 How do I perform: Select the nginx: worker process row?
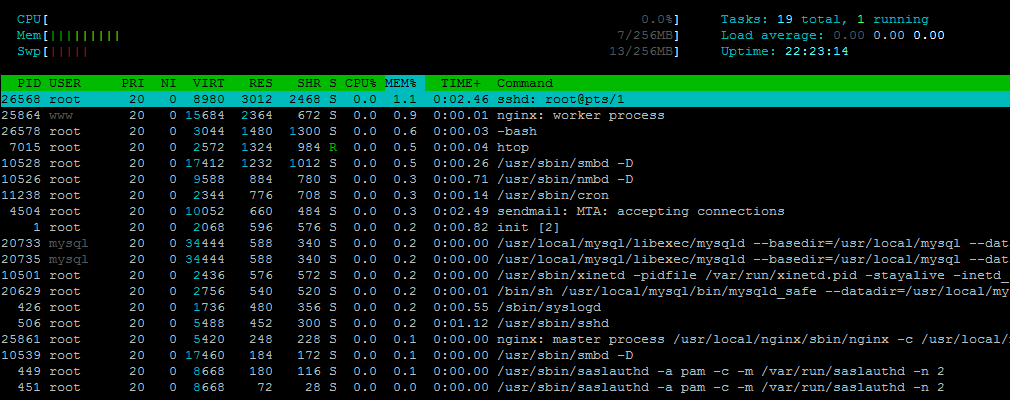tap(505, 115)
